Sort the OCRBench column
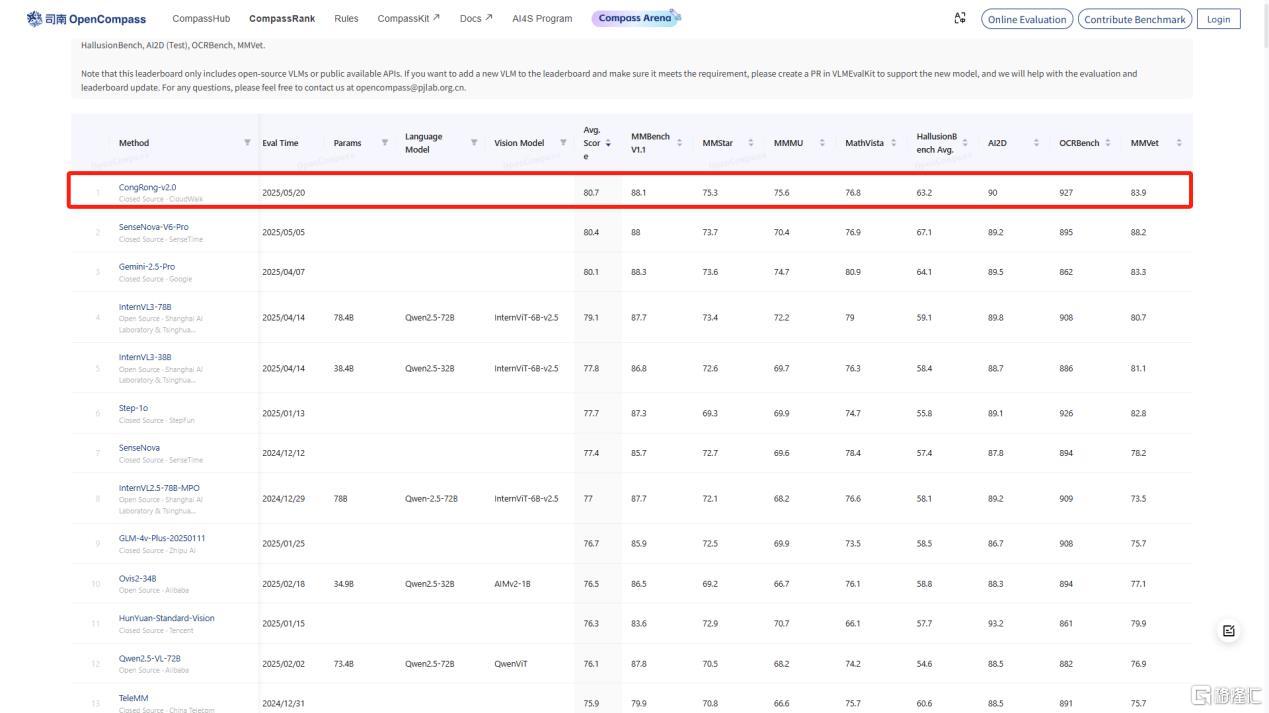 pos(1108,143)
